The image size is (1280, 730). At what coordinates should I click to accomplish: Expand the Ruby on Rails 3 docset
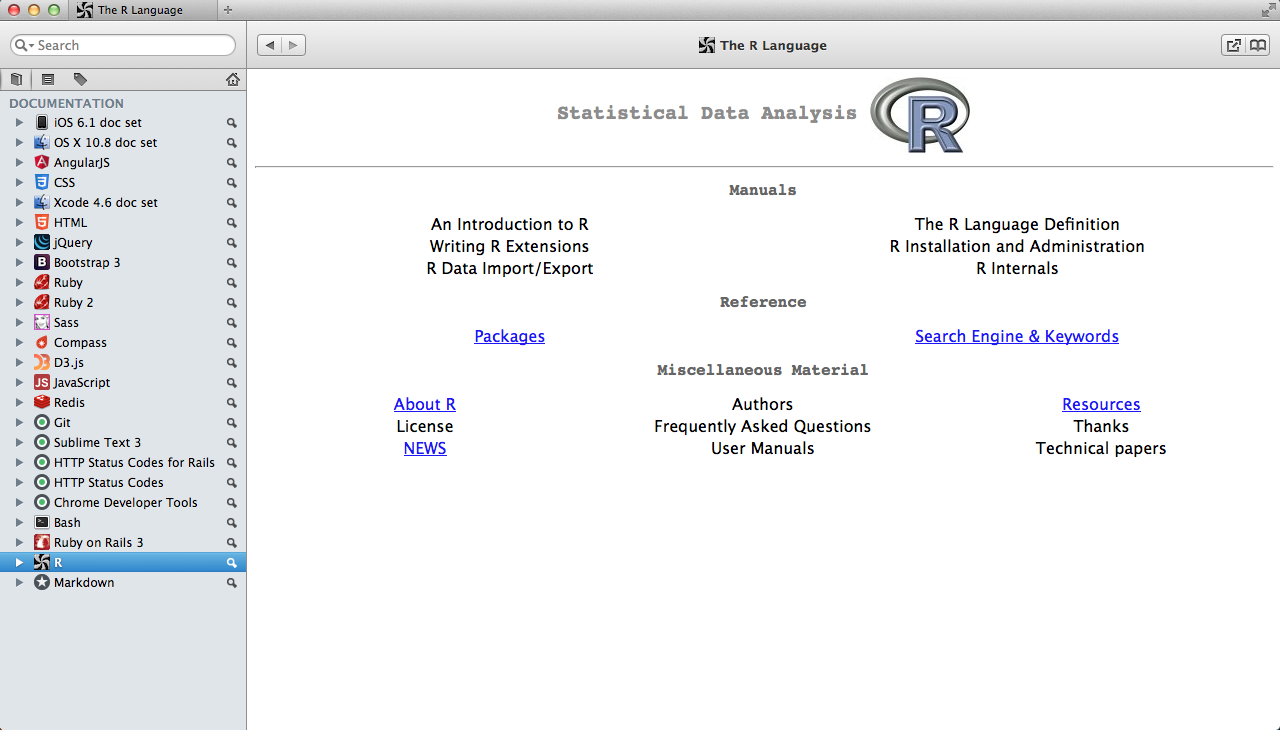coord(18,542)
